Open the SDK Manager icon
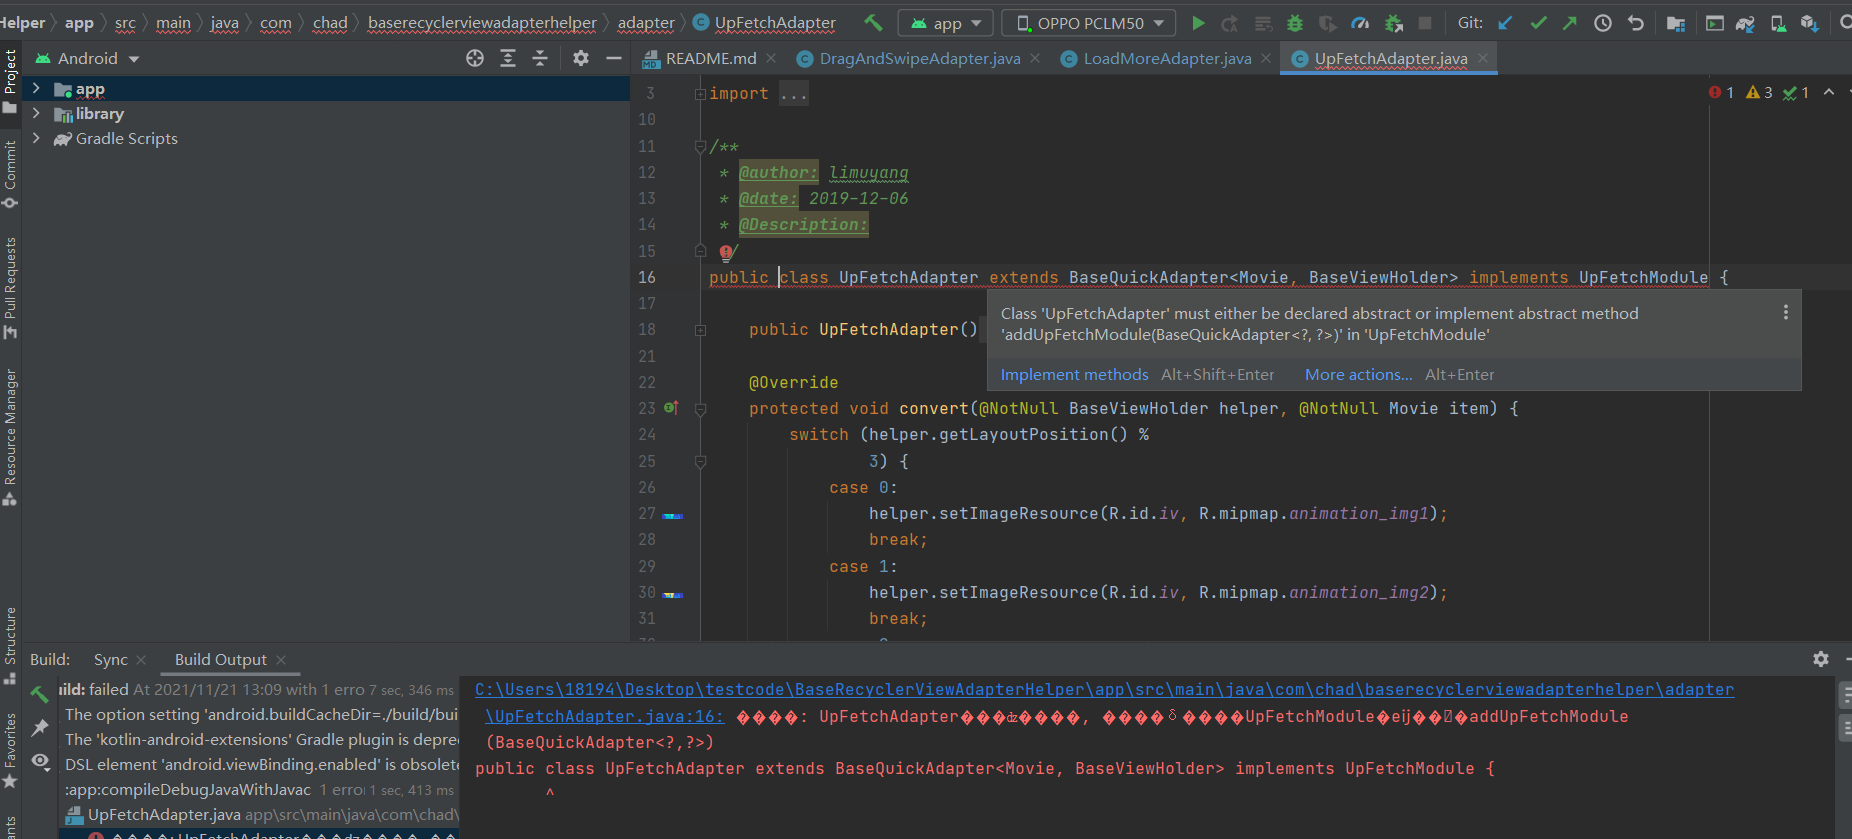Image resolution: width=1852 pixels, height=839 pixels. tap(1809, 22)
